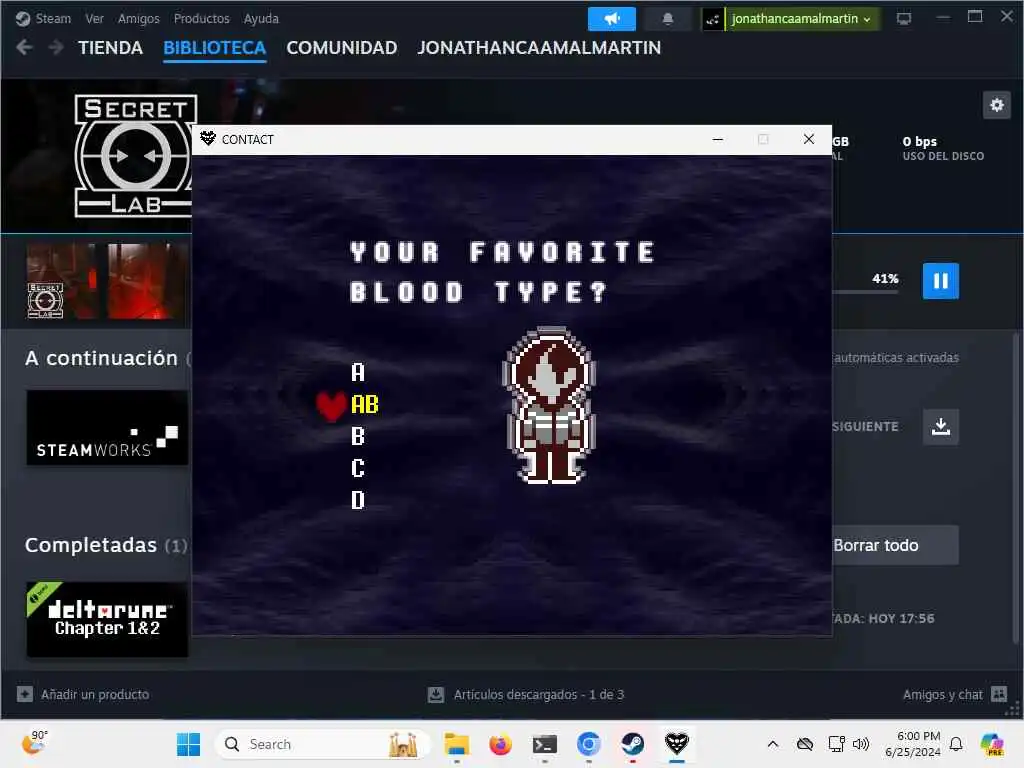The image size is (1024, 768).
Task: Open the network tray icon
Action: coord(837,744)
